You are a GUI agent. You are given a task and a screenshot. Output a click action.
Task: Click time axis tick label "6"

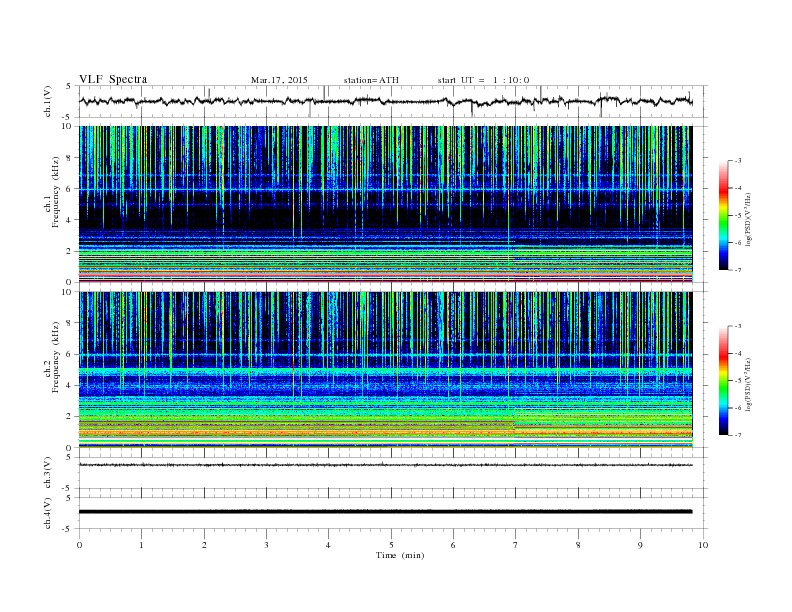point(454,545)
